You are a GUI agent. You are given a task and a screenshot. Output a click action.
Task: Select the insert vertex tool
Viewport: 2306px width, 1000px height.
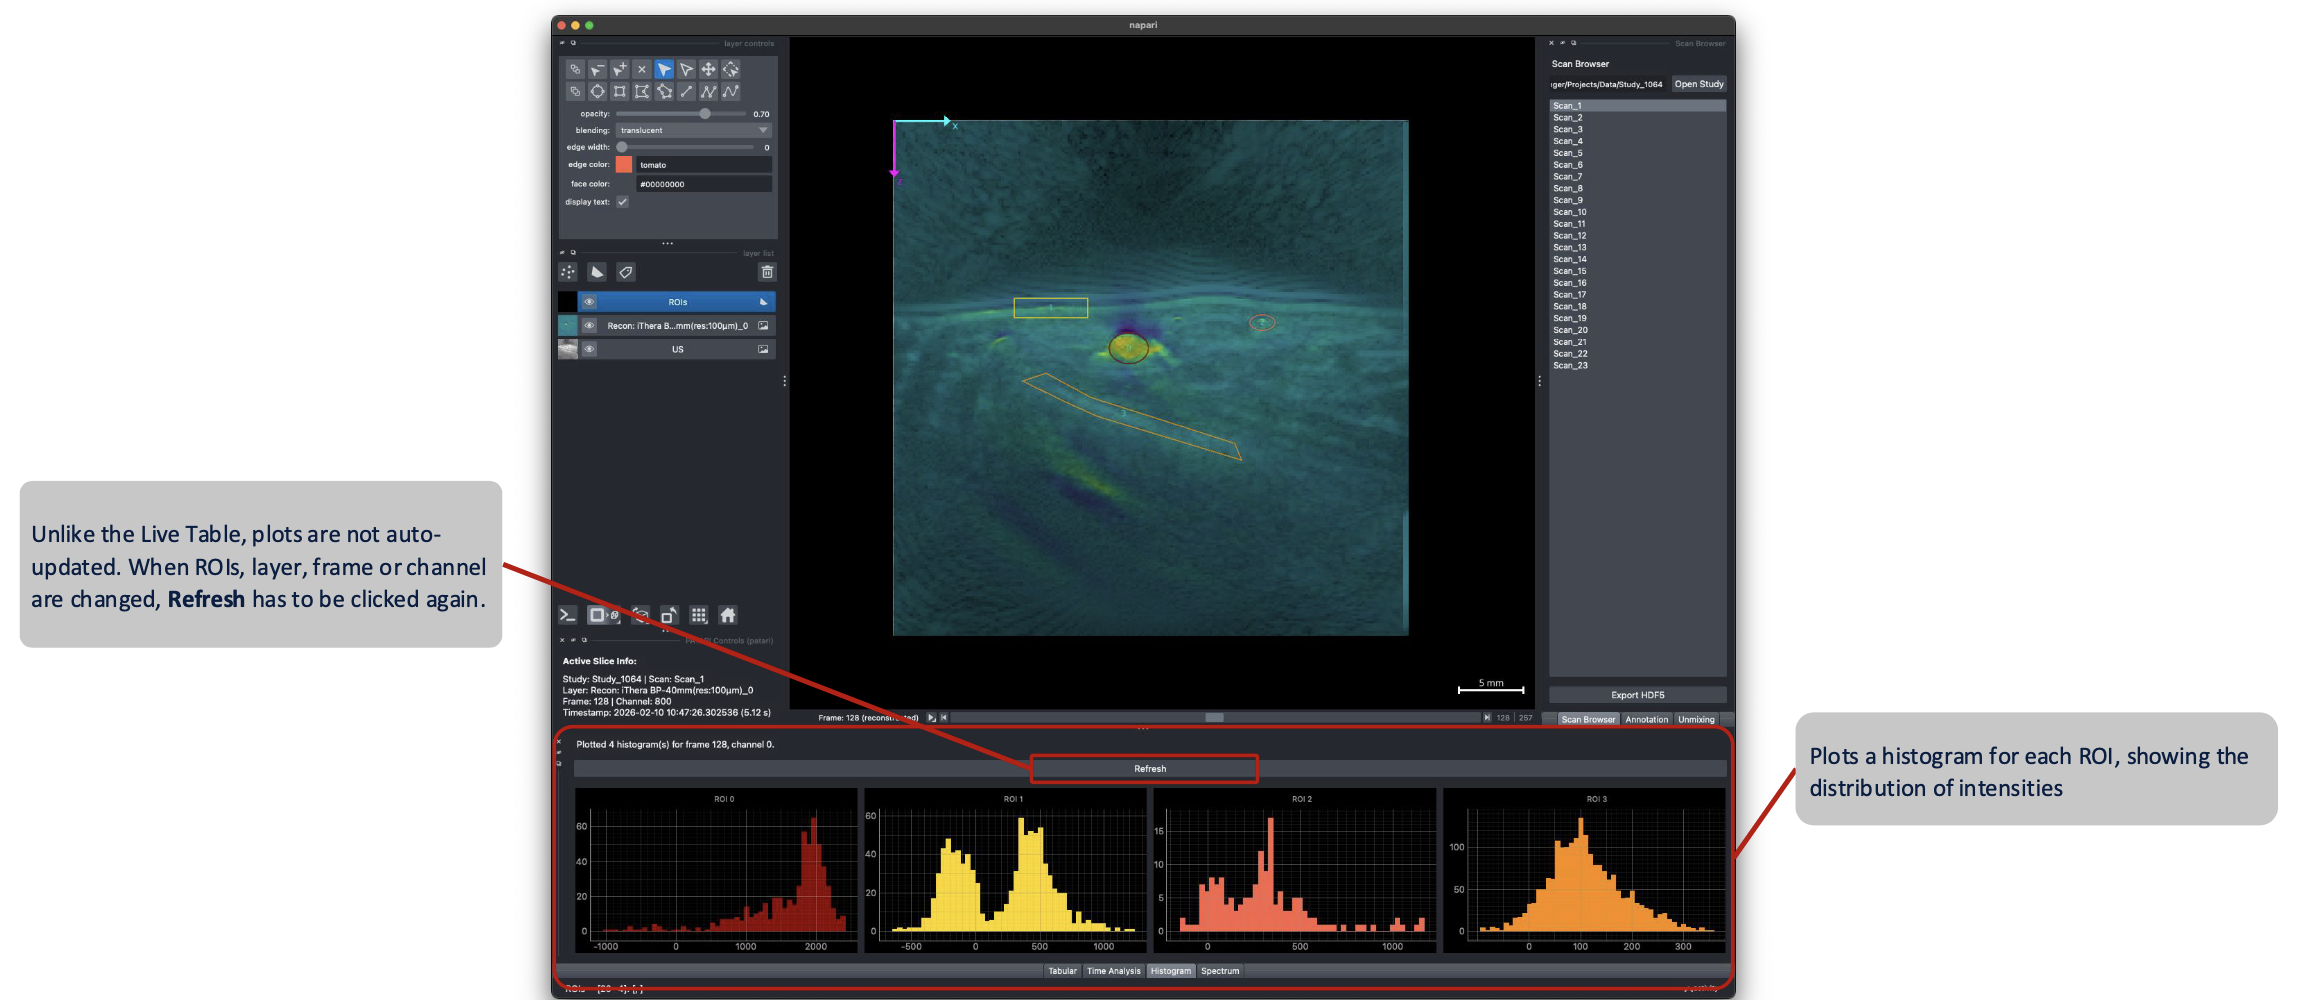point(619,69)
